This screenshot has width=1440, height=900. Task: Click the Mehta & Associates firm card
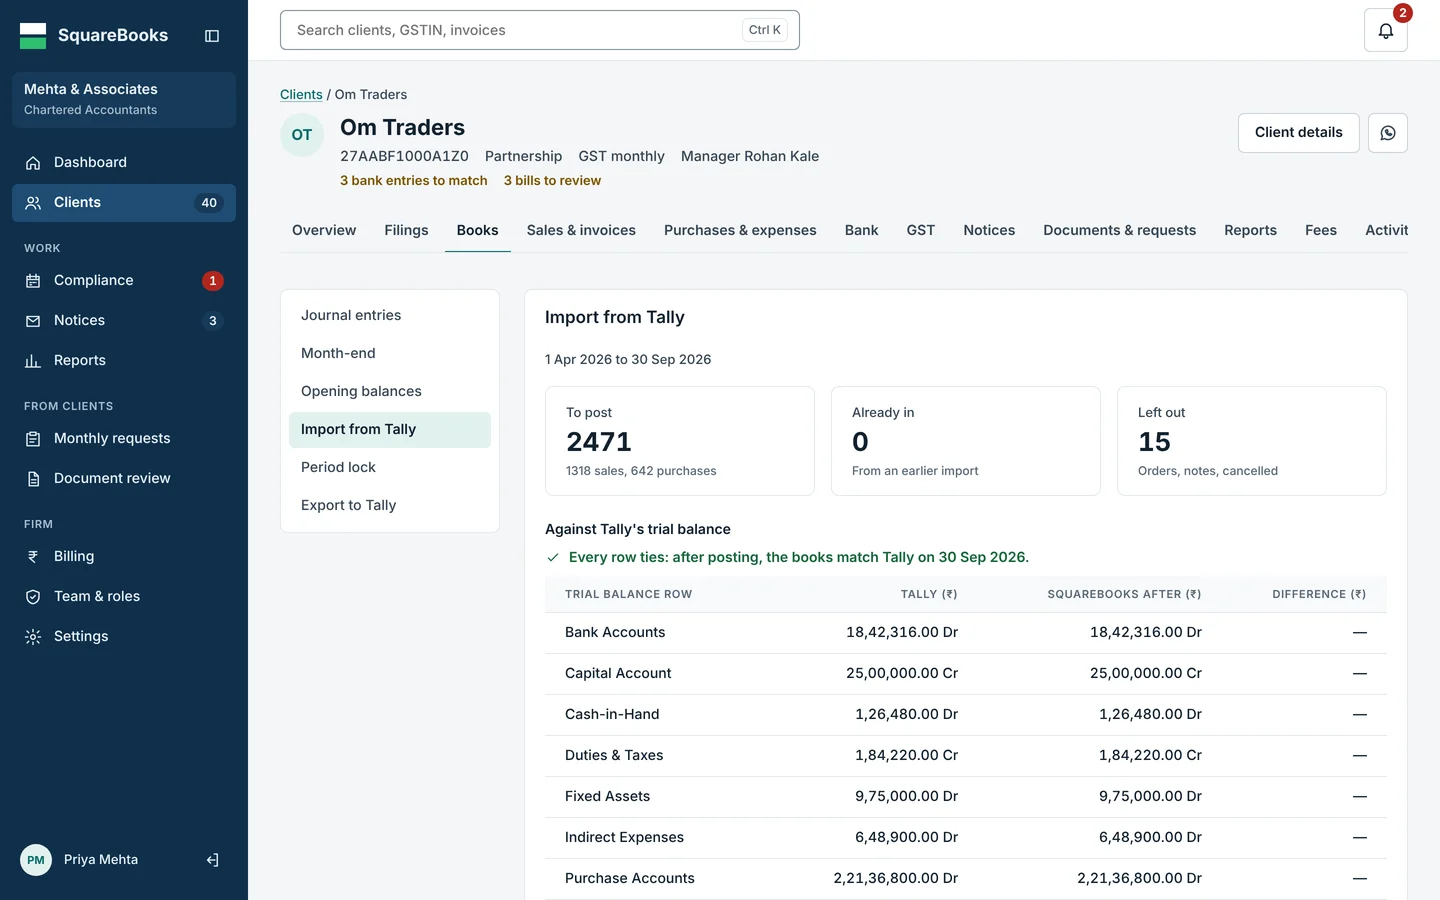124,99
